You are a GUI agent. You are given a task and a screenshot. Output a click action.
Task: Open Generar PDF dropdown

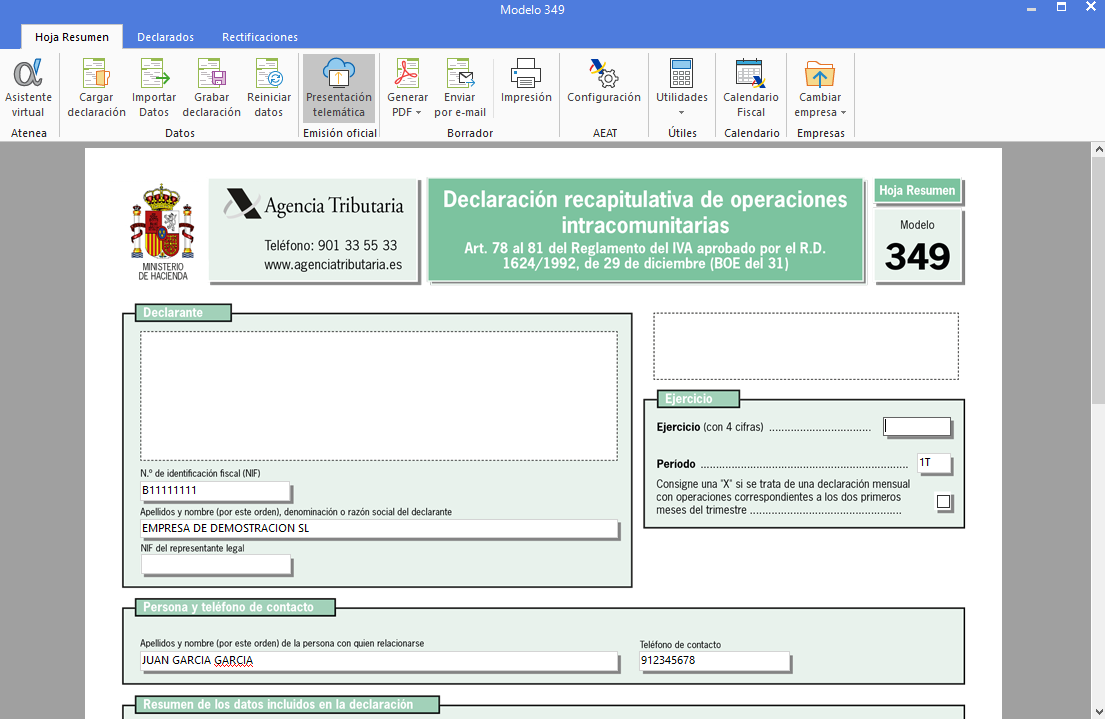pyautogui.click(x=407, y=87)
